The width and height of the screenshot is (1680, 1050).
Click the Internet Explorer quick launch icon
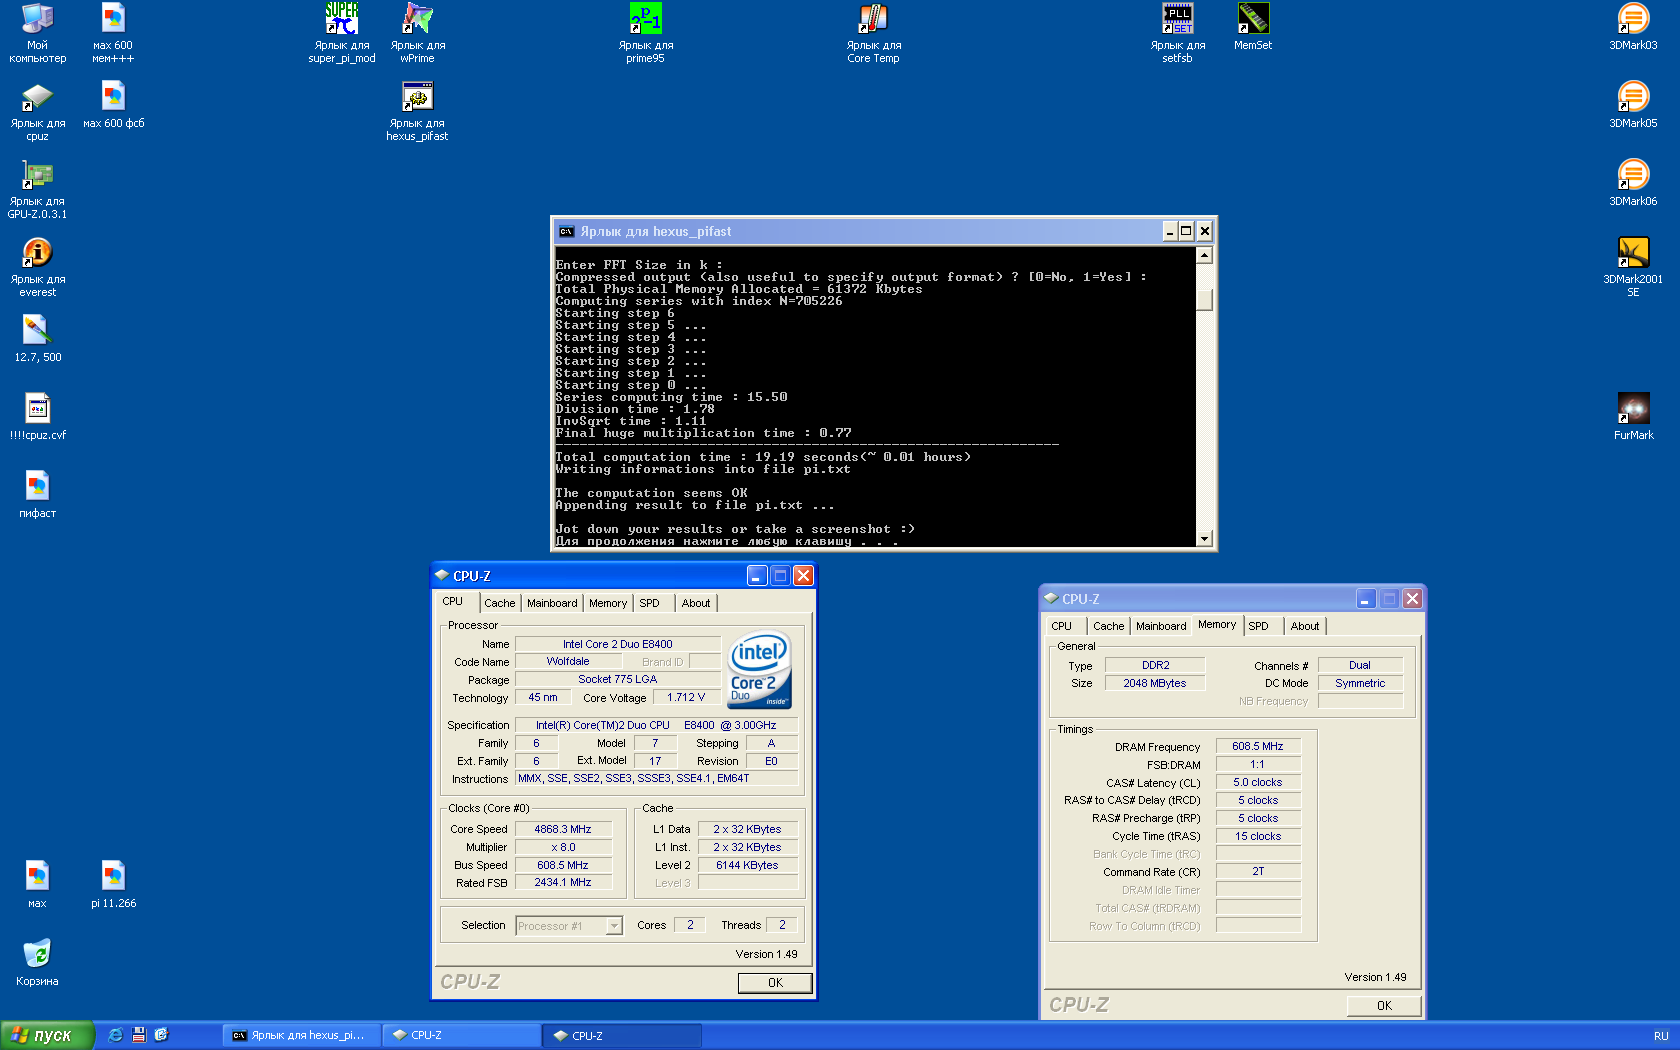115,1035
